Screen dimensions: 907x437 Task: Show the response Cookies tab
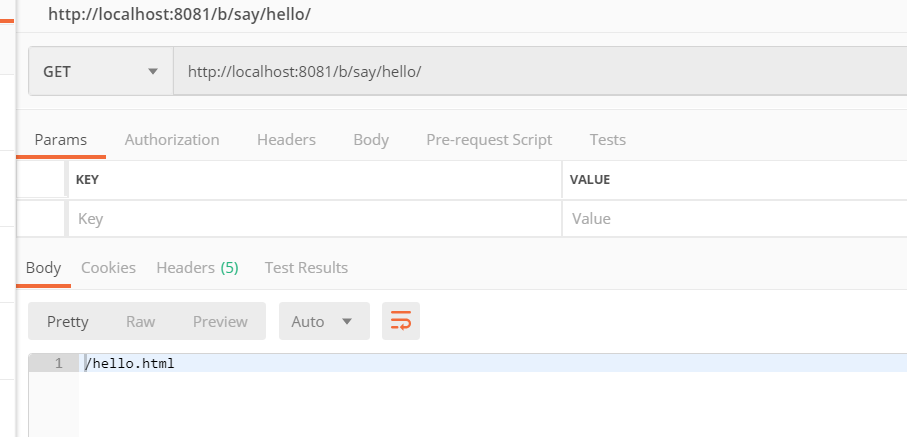pos(108,268)
